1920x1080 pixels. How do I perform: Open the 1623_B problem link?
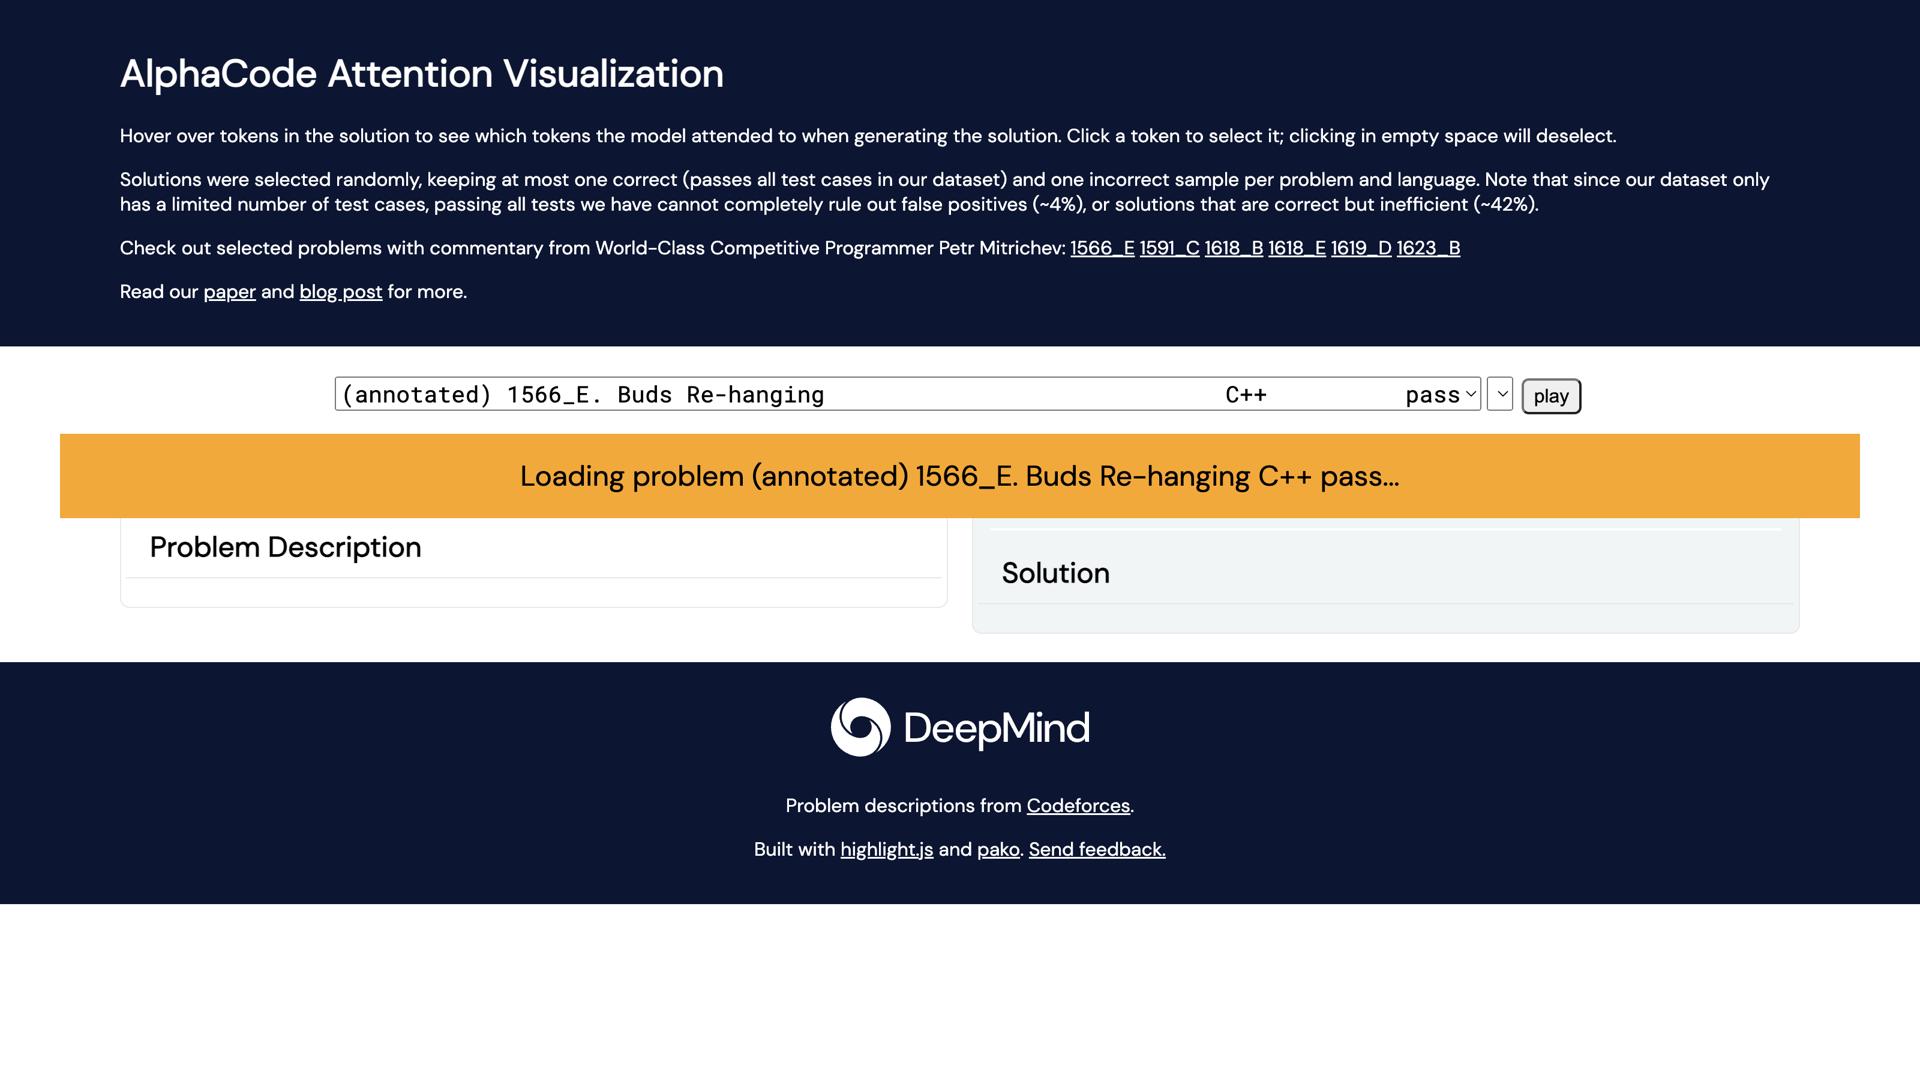point(1427,248)
